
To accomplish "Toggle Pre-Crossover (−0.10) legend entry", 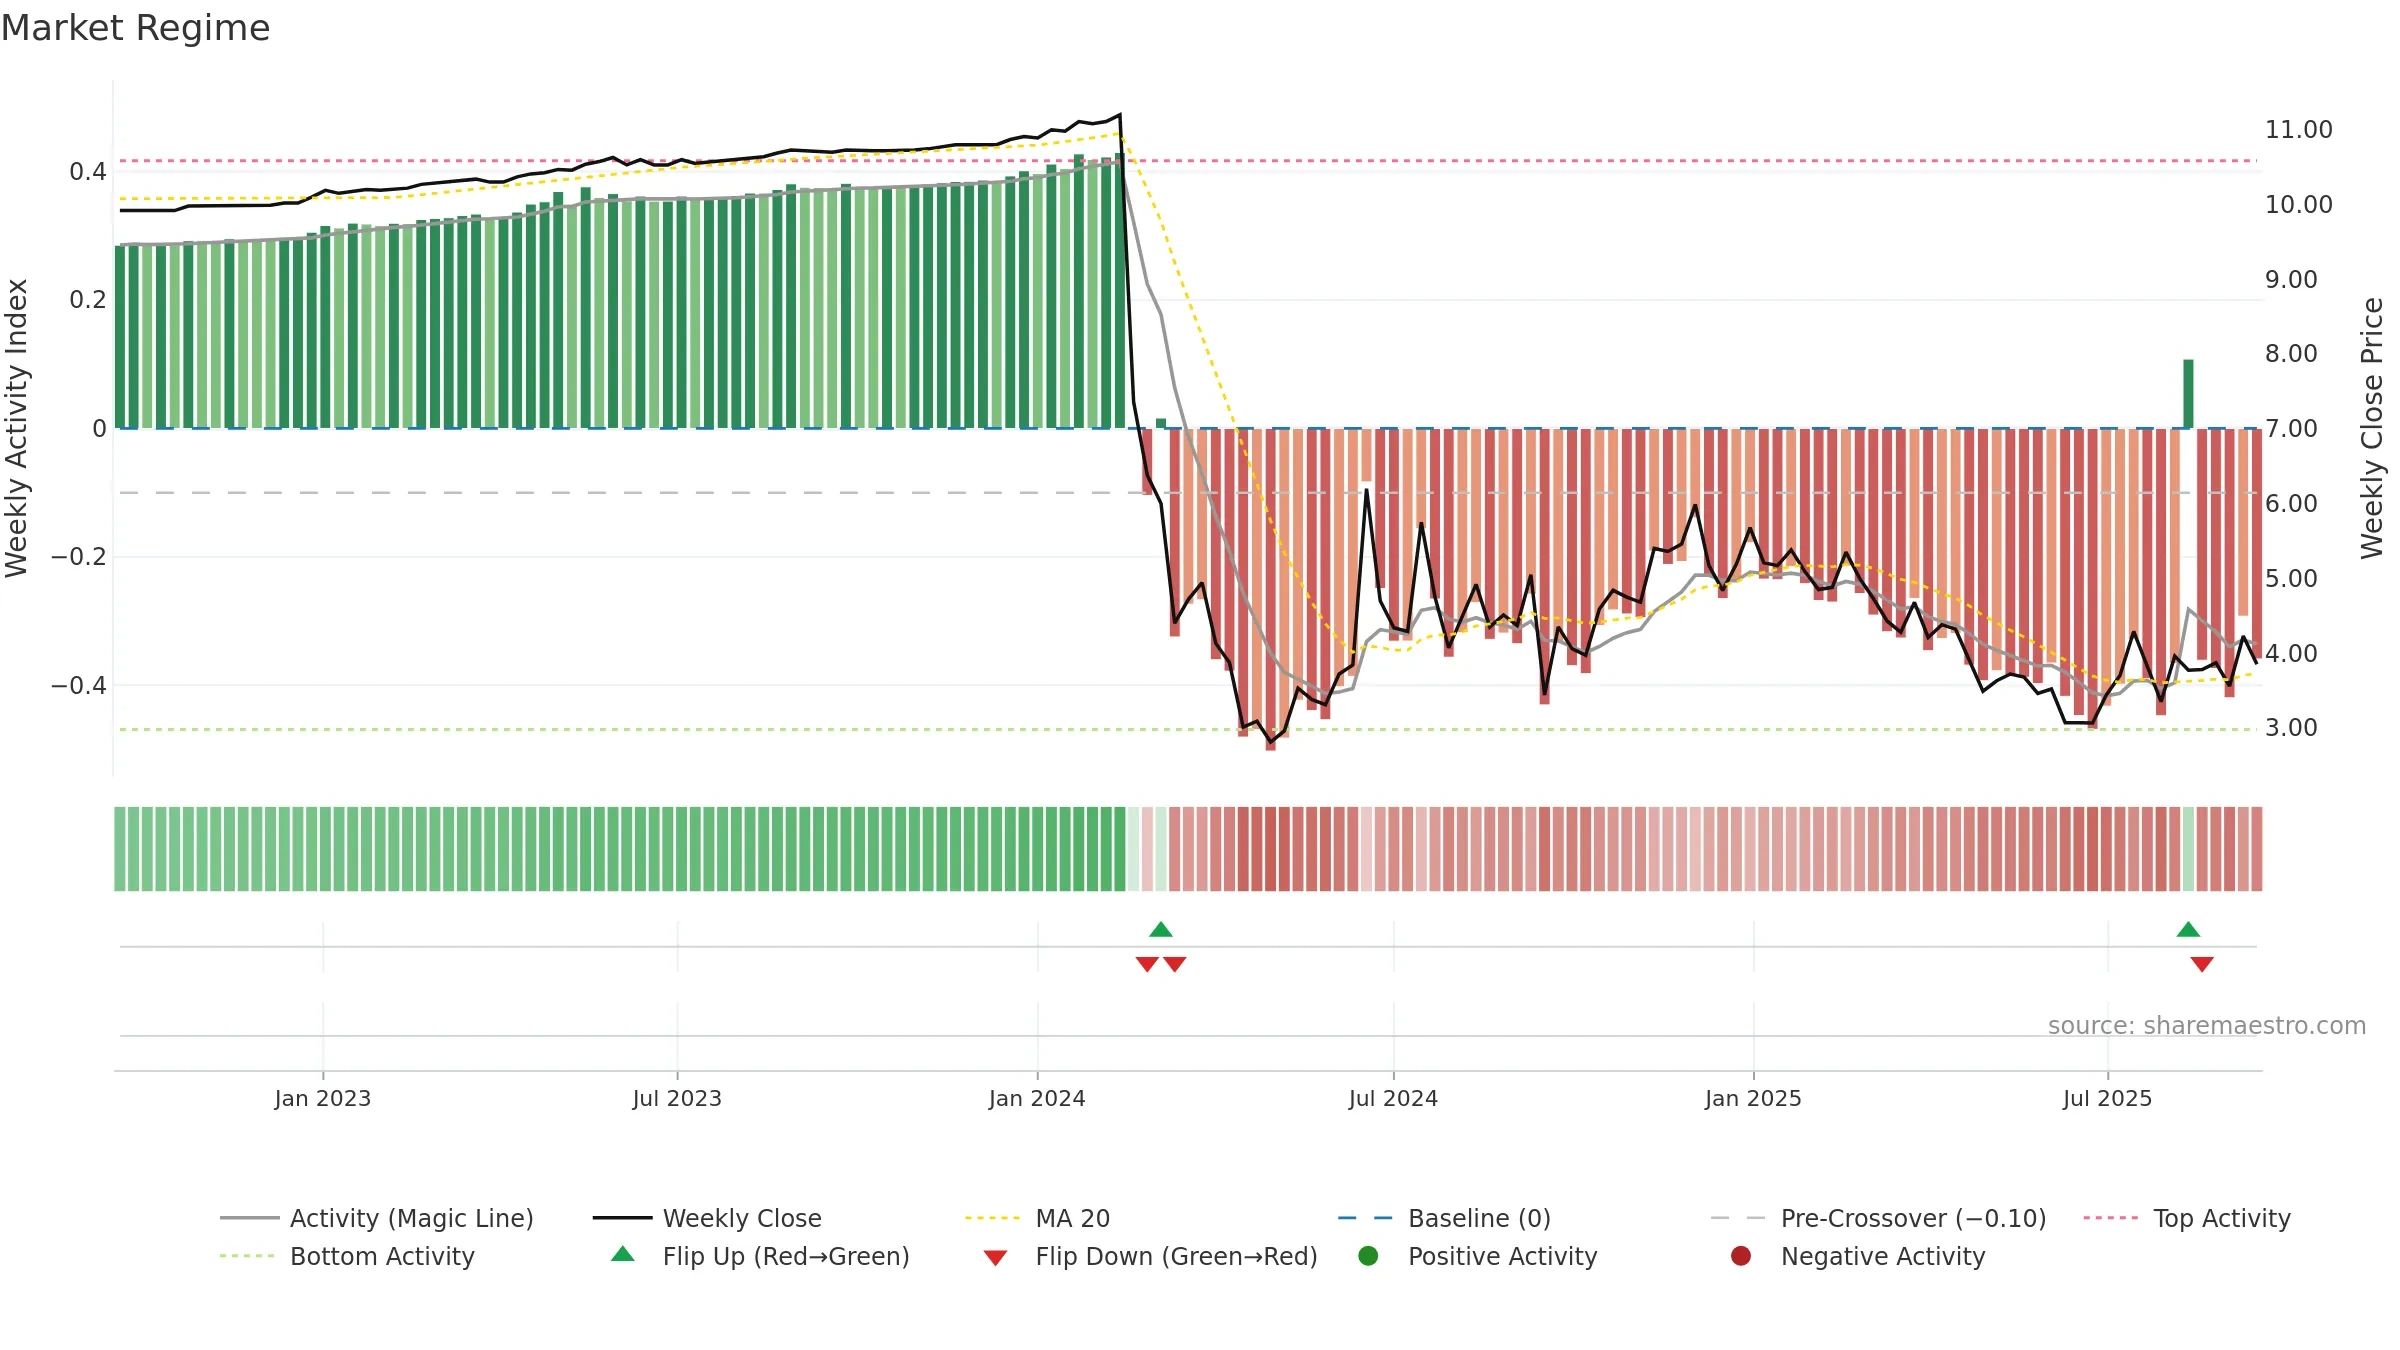I will click(1878, 1218).
